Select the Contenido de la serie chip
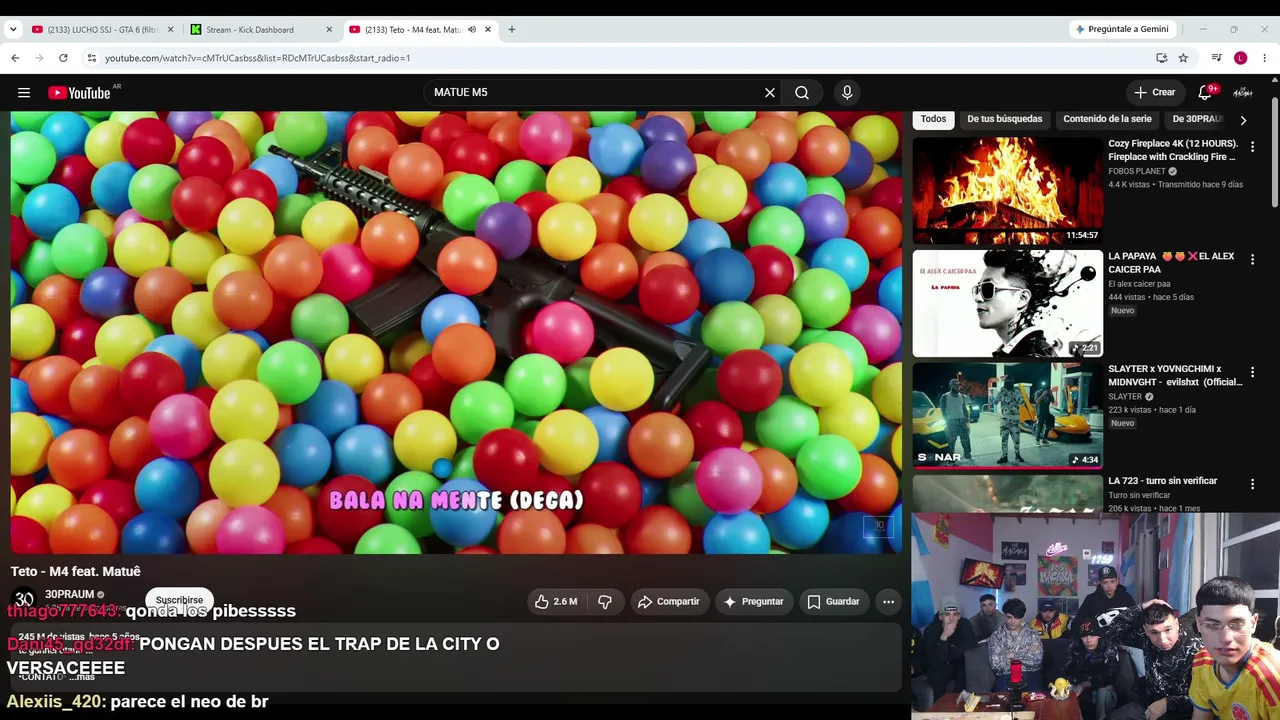The height and width of the screenshot is (720, 1280). coord(1107,119)
